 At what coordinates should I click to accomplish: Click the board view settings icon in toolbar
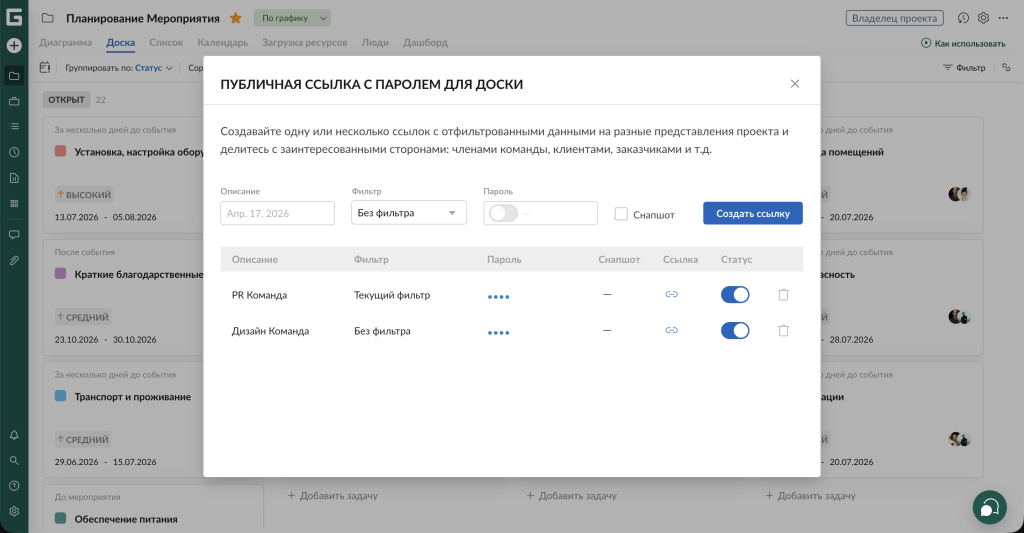[x=45, y=67]
